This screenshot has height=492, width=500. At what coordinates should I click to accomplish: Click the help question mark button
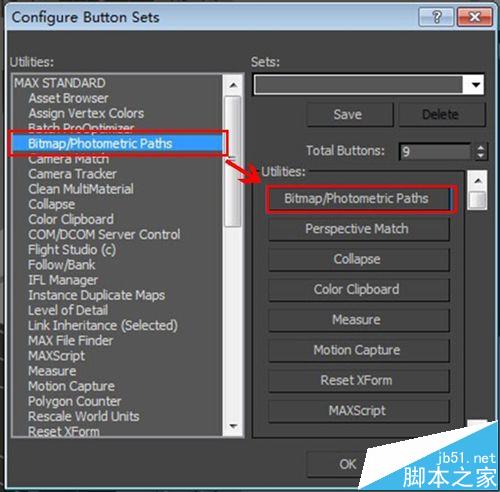[x=436, y=17]
